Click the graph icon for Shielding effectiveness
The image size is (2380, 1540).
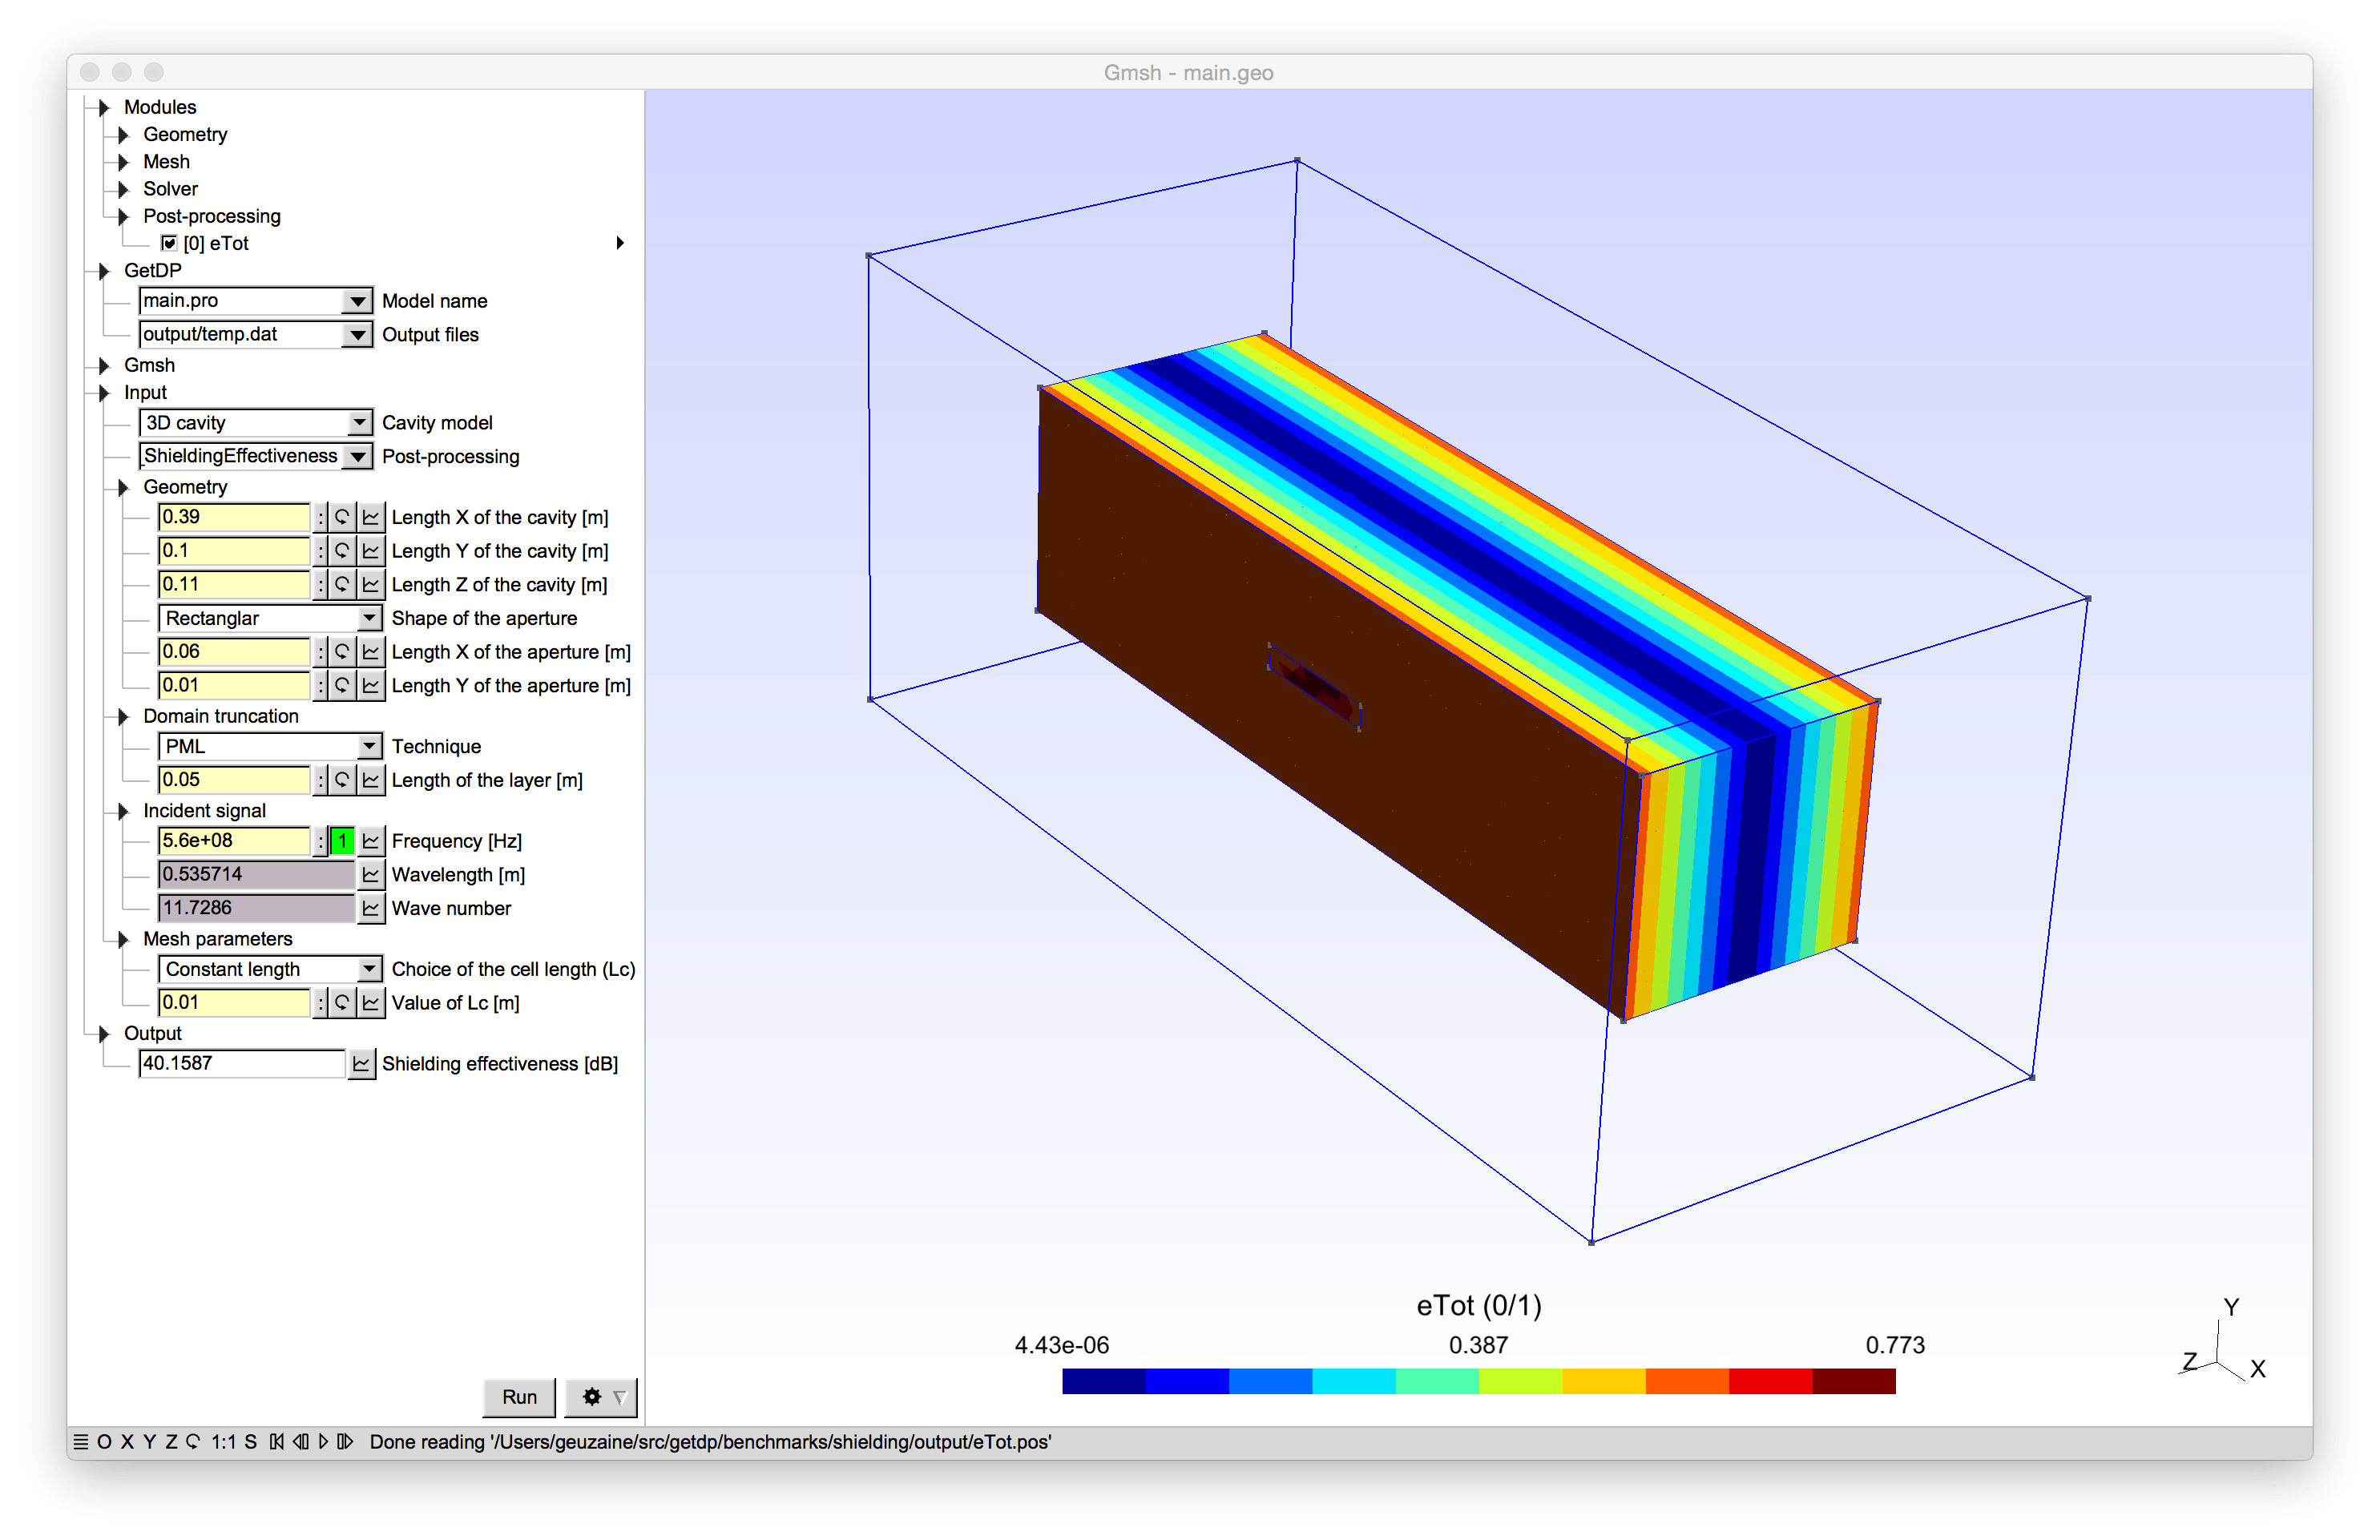coord(361,1064)
